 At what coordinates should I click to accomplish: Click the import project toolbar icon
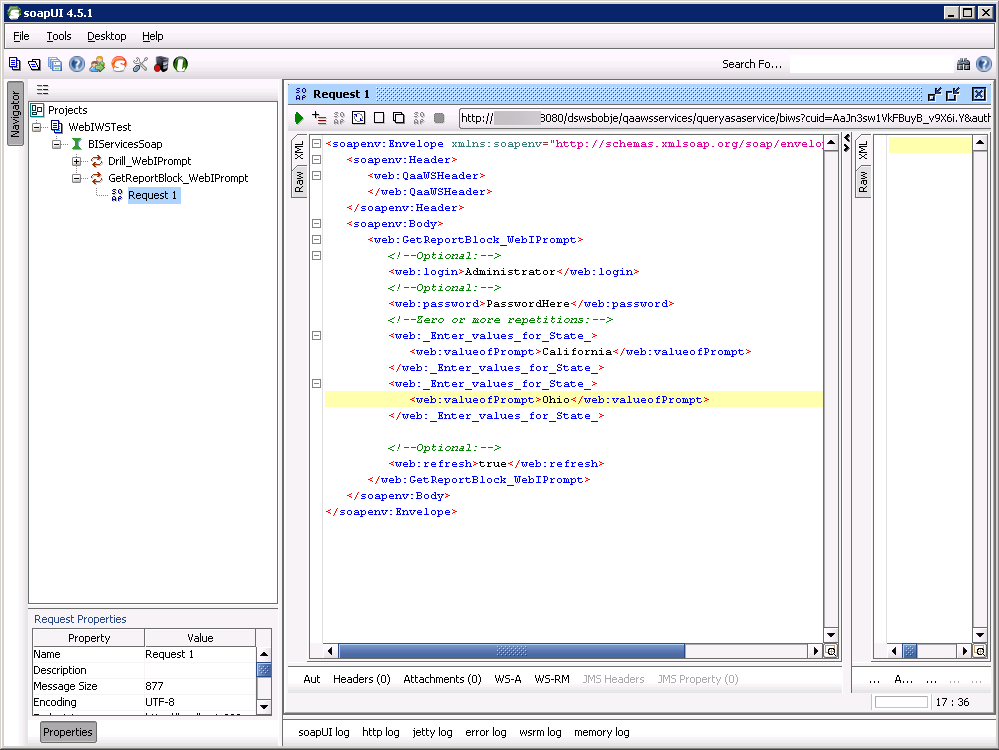pyautogui.click(x=34, y=64)
